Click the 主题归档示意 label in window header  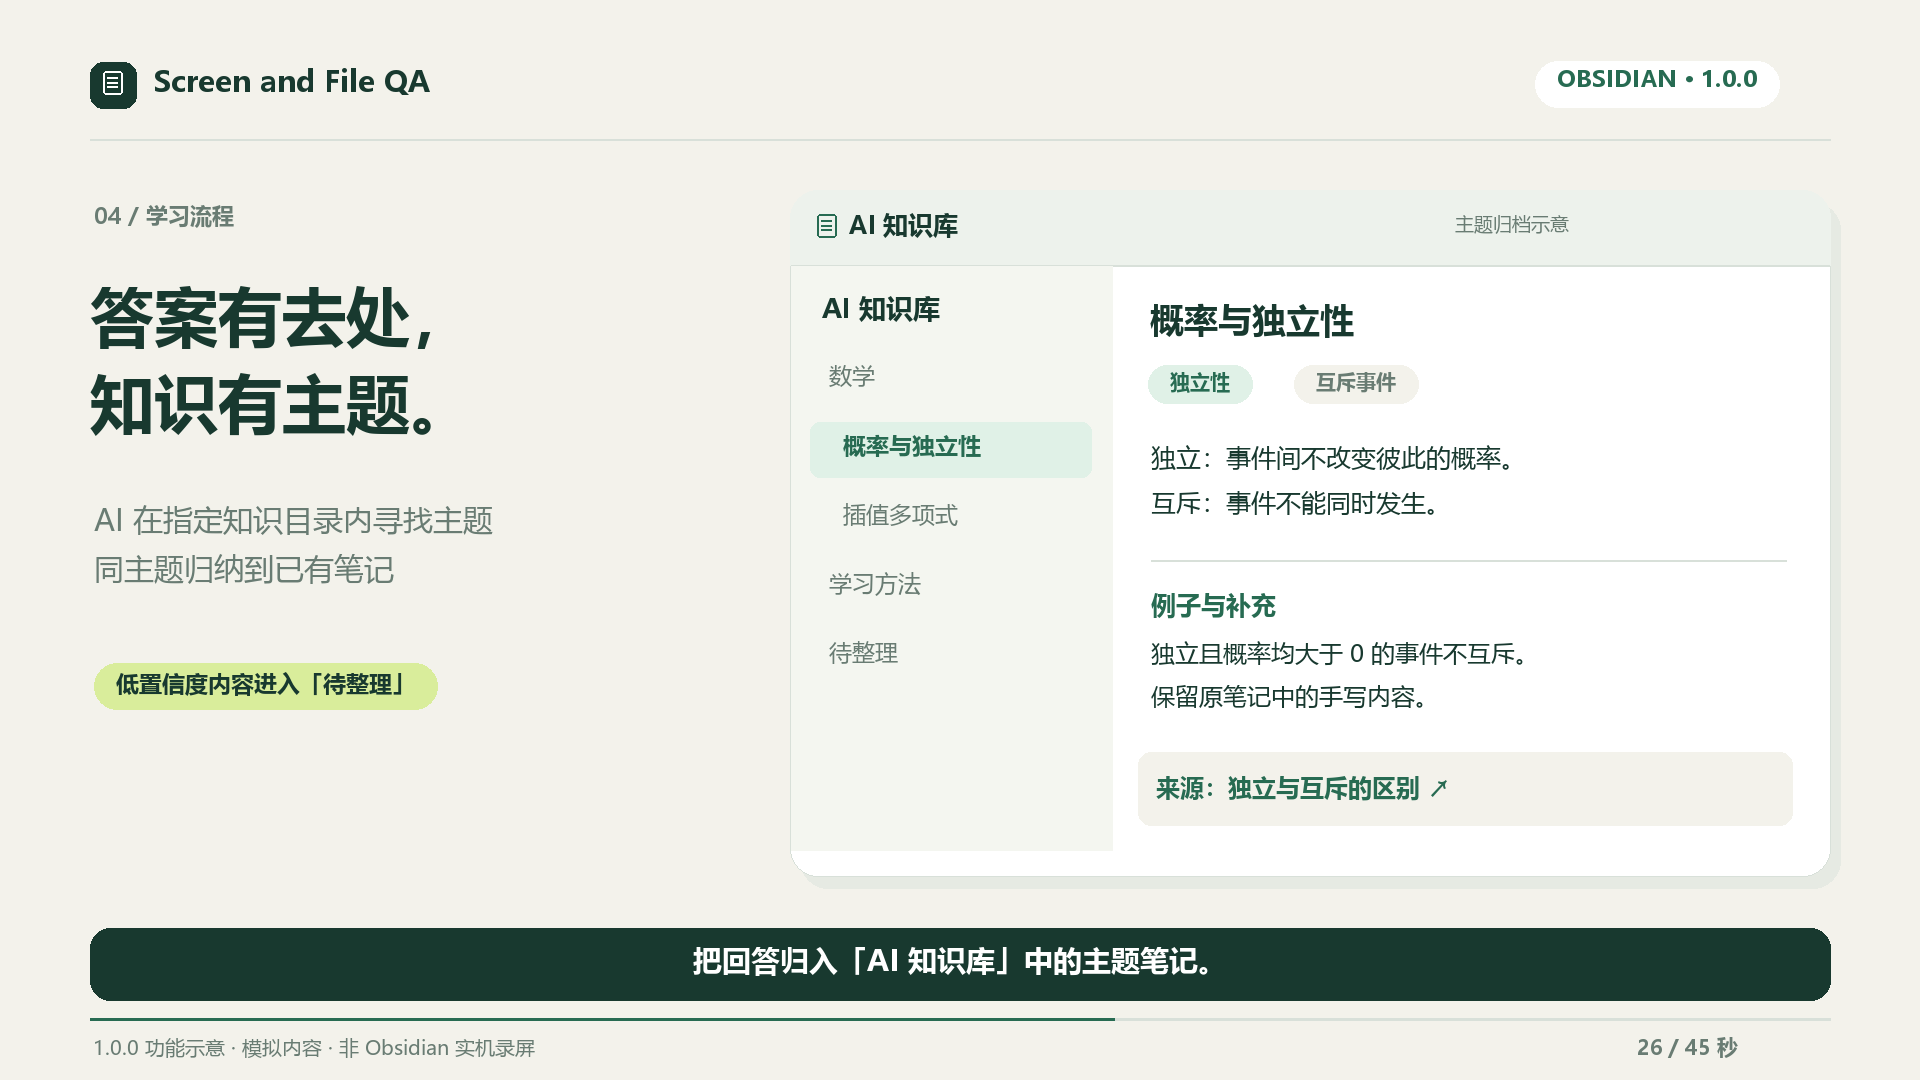pos(1512,225)
